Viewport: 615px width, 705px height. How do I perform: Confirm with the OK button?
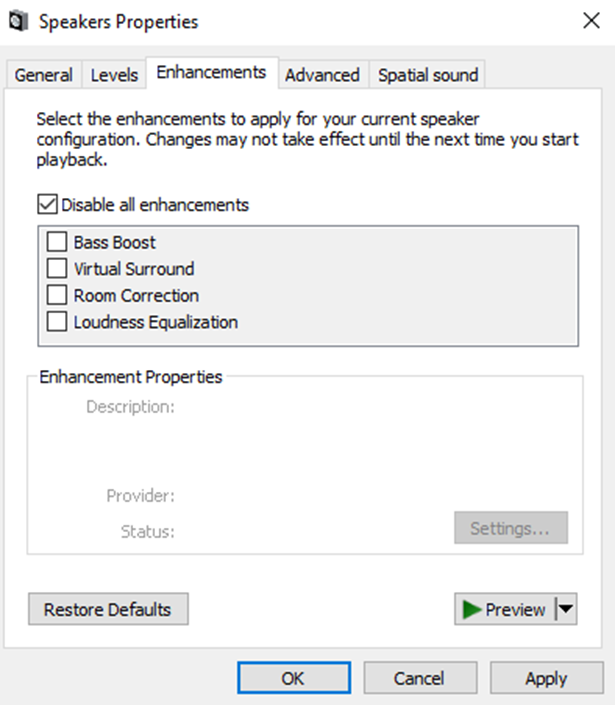[293, 678]
